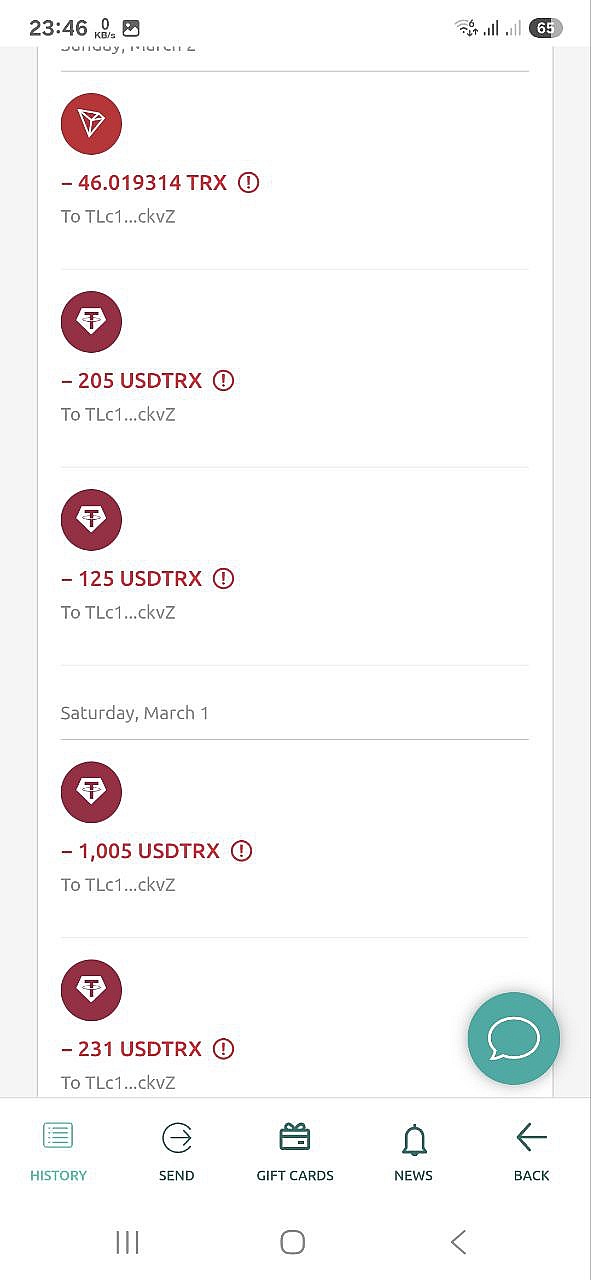Tap warning icon beside 125 USDTRX
Viewport: 591px width, 1280px height.
tap(224, 579)
